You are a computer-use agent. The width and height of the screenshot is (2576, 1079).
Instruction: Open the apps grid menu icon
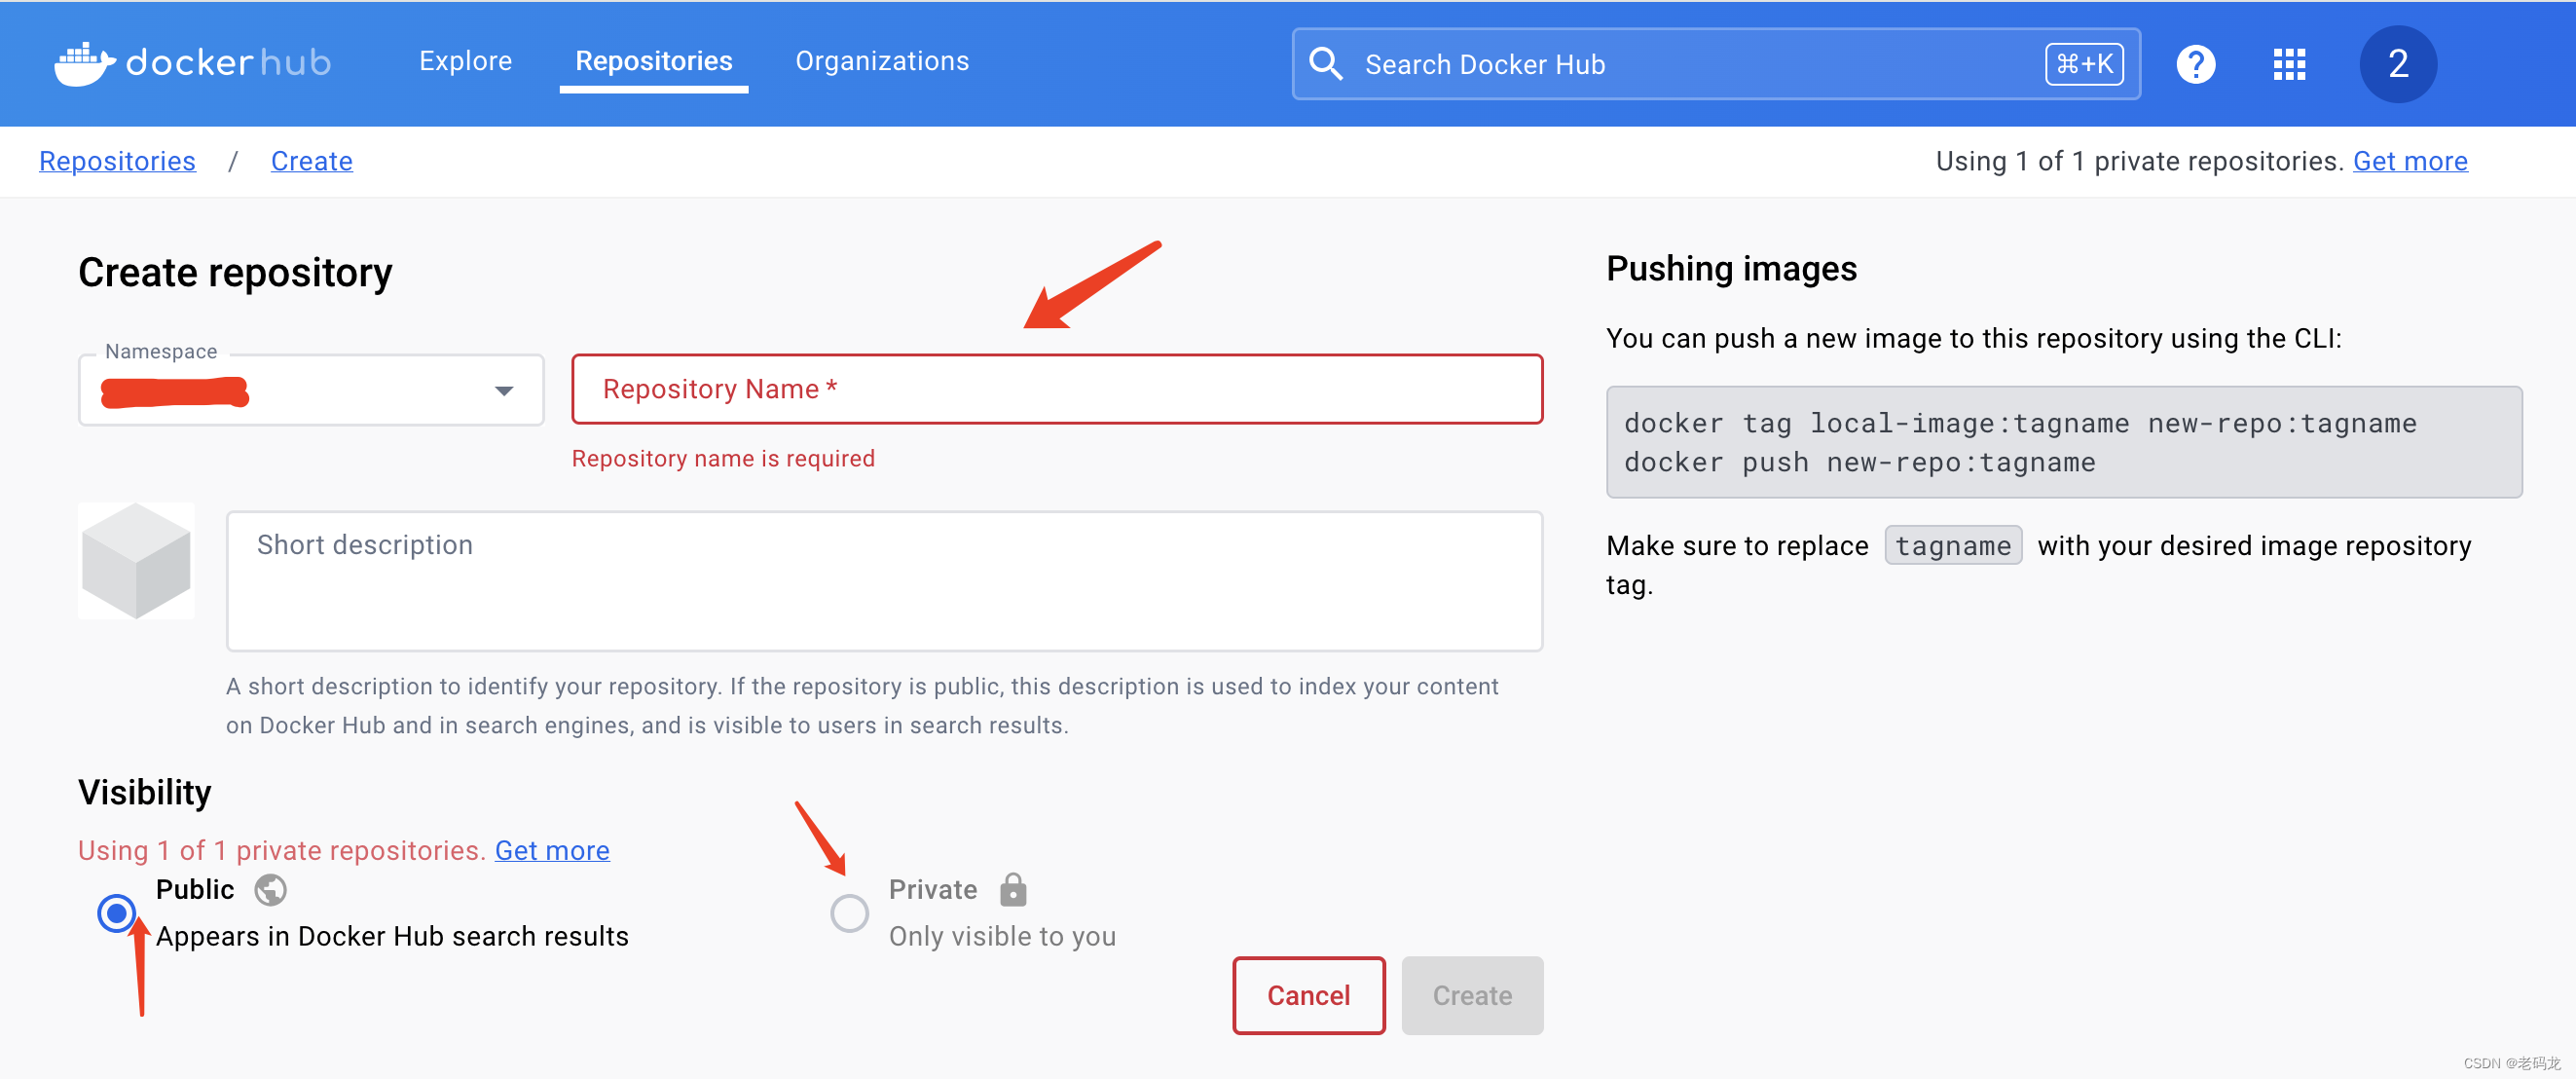(2288, 64)
